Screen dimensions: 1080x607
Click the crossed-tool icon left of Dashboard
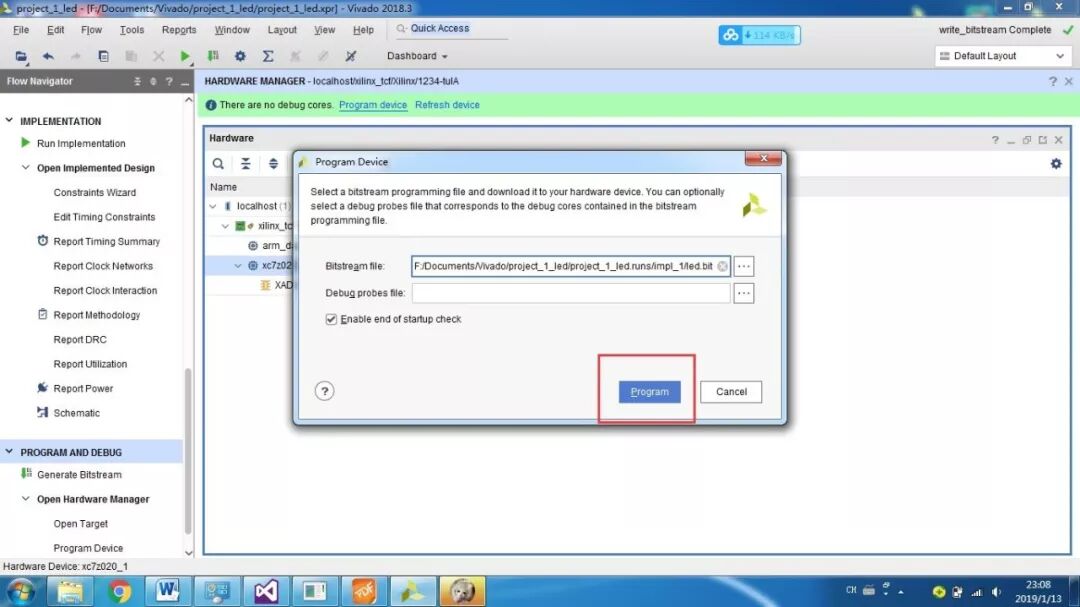[351, 56]
